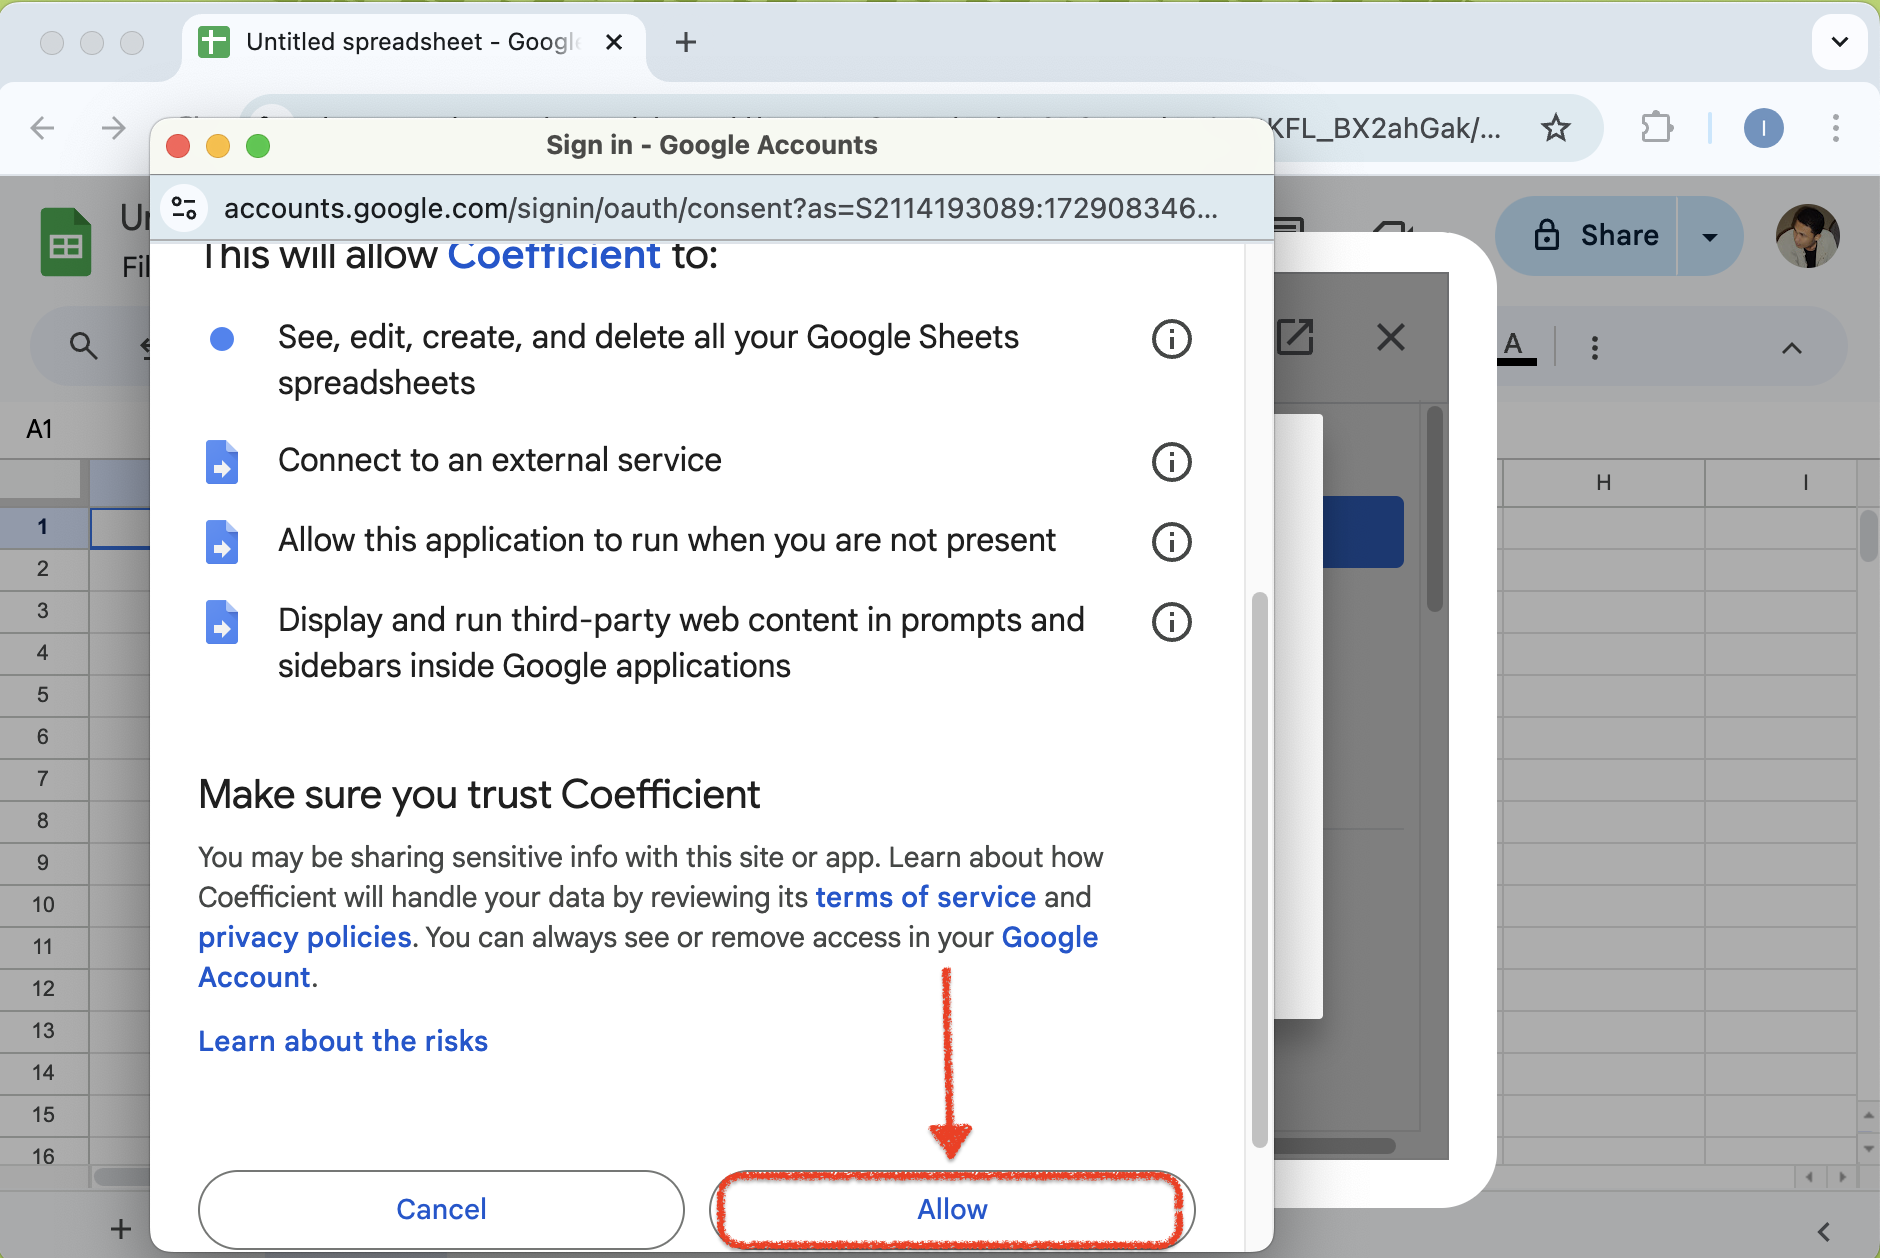This screenshot has width=1880, height=1258.
Task: Click the Share button in Sheets
Action: [1586, 236]
